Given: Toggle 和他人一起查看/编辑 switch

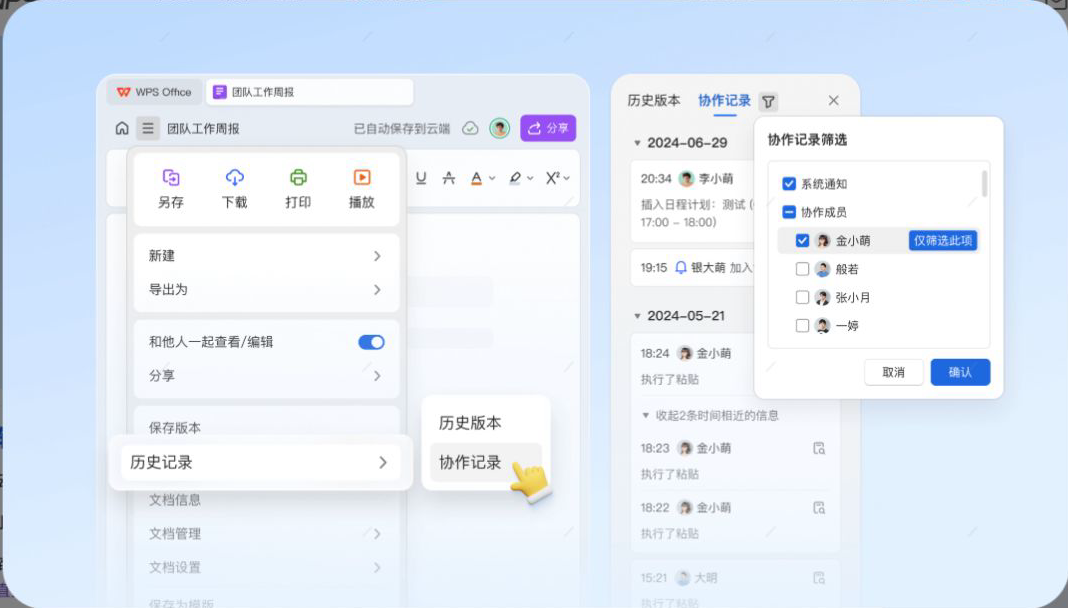Looking at the screenshot, I should (371, 342).
